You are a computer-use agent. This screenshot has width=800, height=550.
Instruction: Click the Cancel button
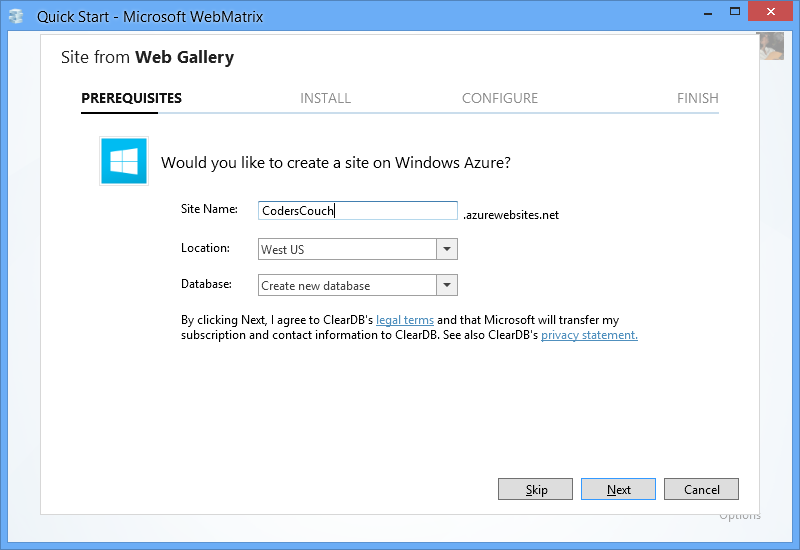coord(702,489)
